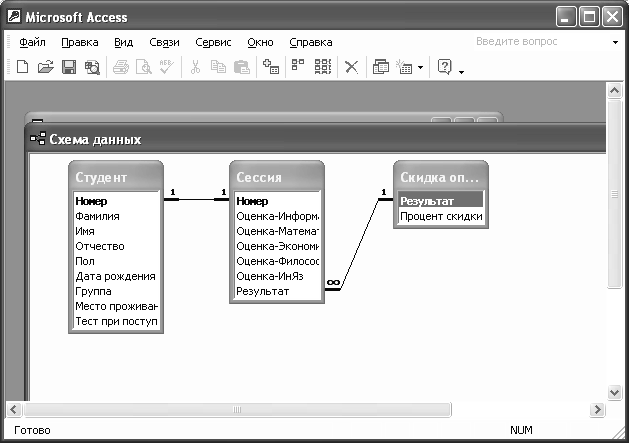Click the Paste clipboard icon
629x443 pixels.
pos(242,67)
